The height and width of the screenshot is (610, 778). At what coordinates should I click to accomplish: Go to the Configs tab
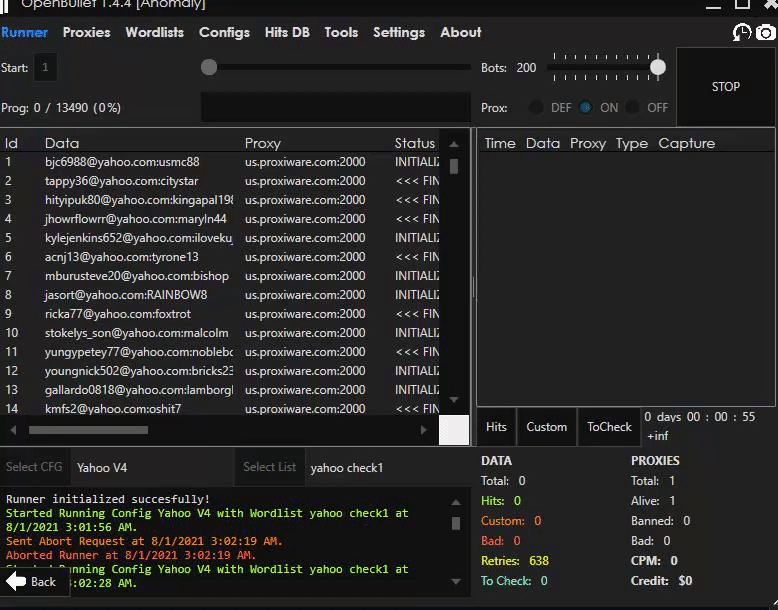pos(224,32)
